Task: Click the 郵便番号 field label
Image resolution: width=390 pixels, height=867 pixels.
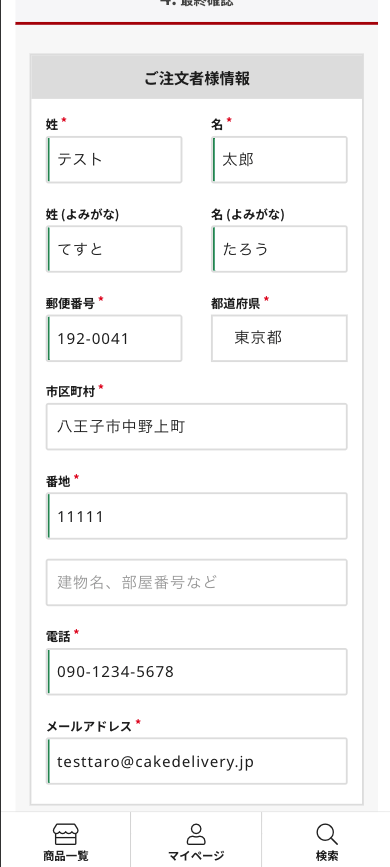Action: (x=70, y=303)
